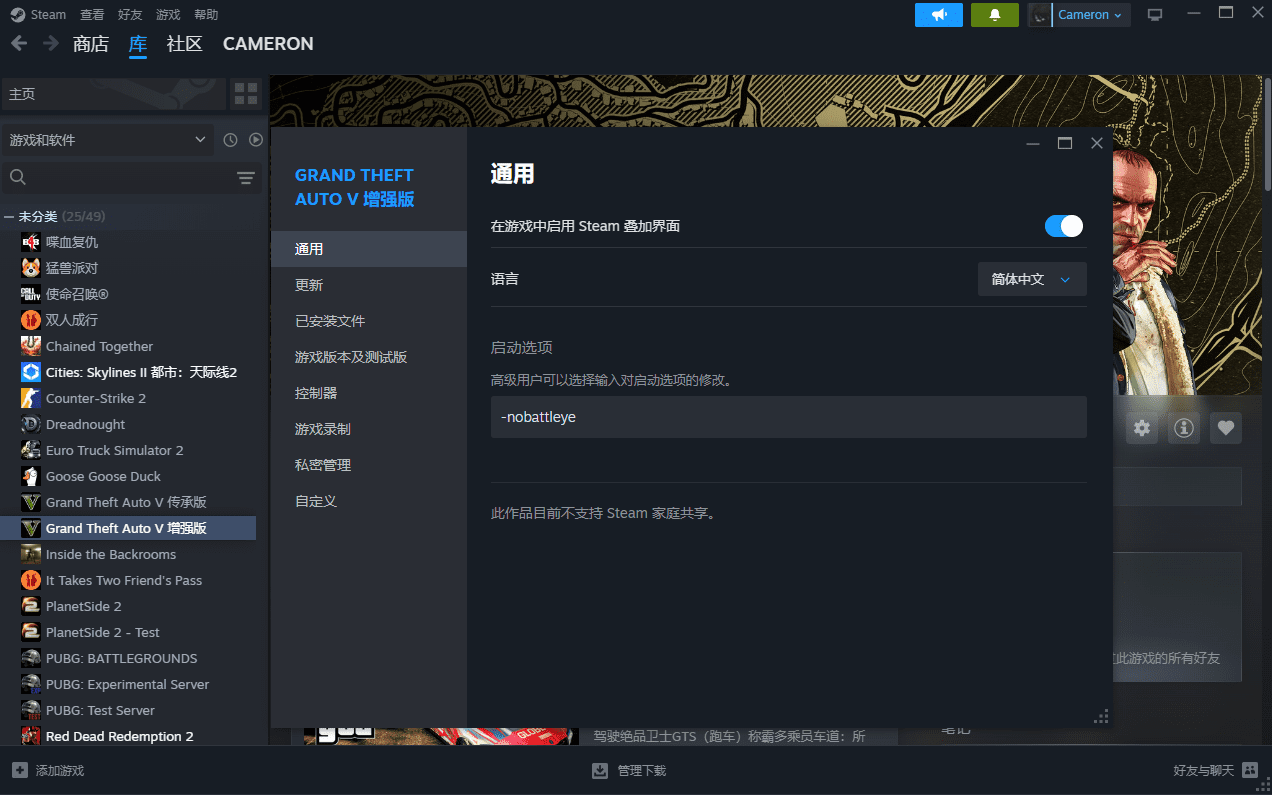Switch library to grid view icon

[x=246, y=94]
